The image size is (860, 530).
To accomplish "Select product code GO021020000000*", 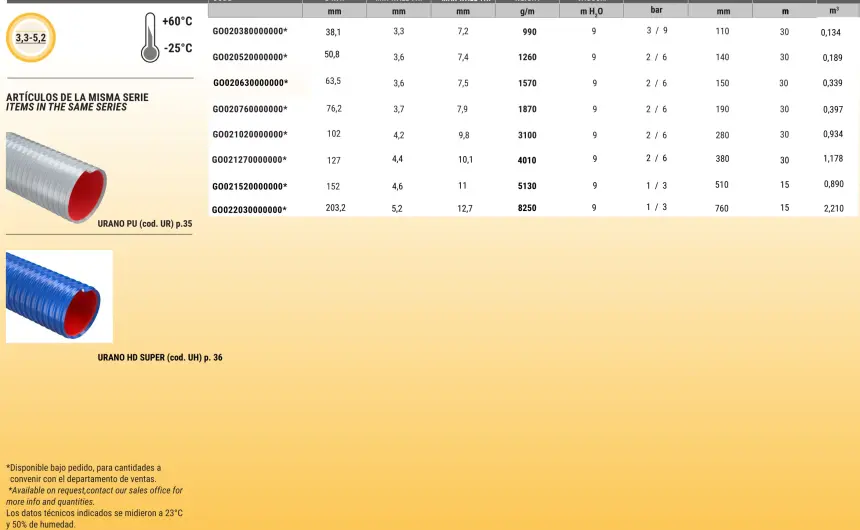I will (x=250, y=134).
